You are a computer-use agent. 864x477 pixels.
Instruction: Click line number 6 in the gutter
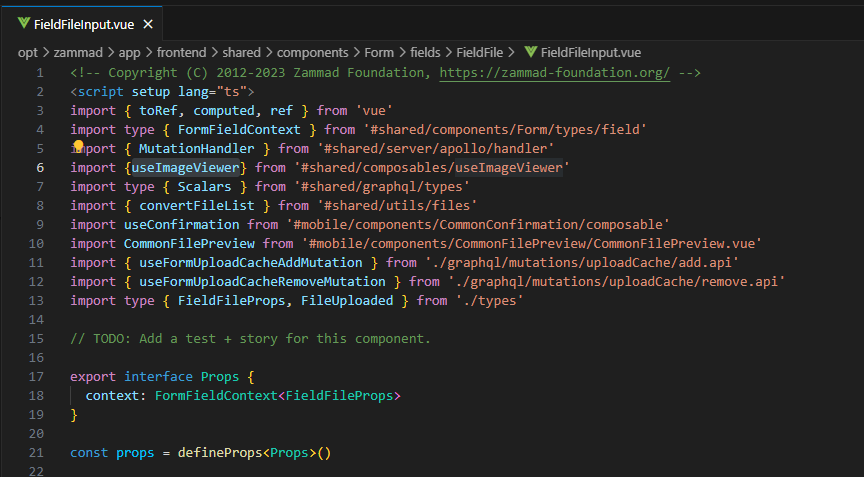[40, 167]
